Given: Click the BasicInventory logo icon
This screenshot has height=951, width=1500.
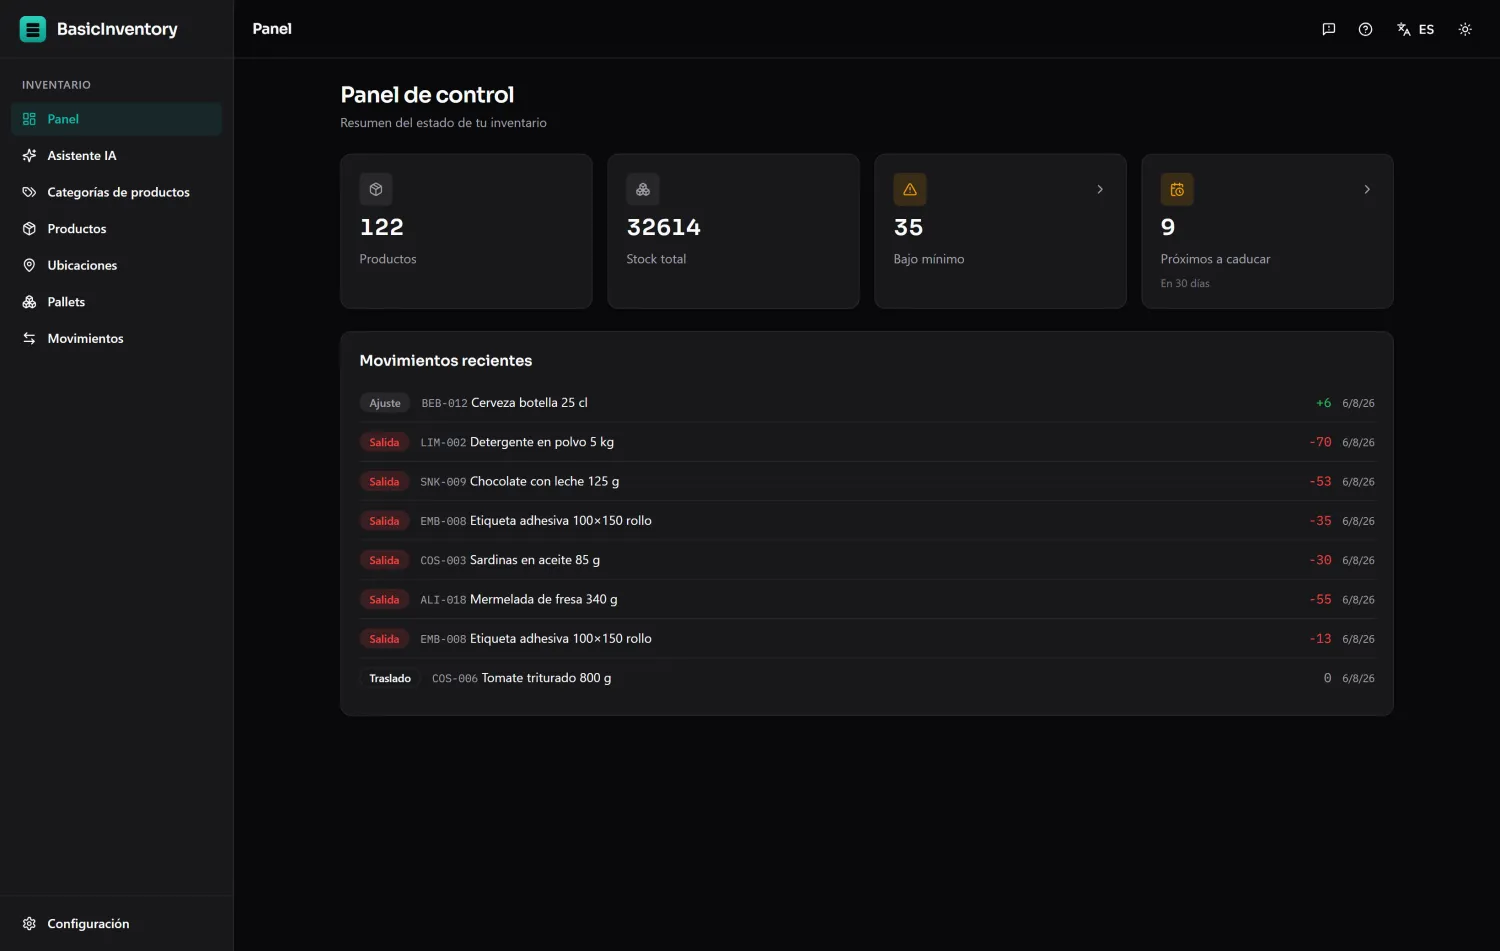Looking at the screenshot, I should (33, 29).
